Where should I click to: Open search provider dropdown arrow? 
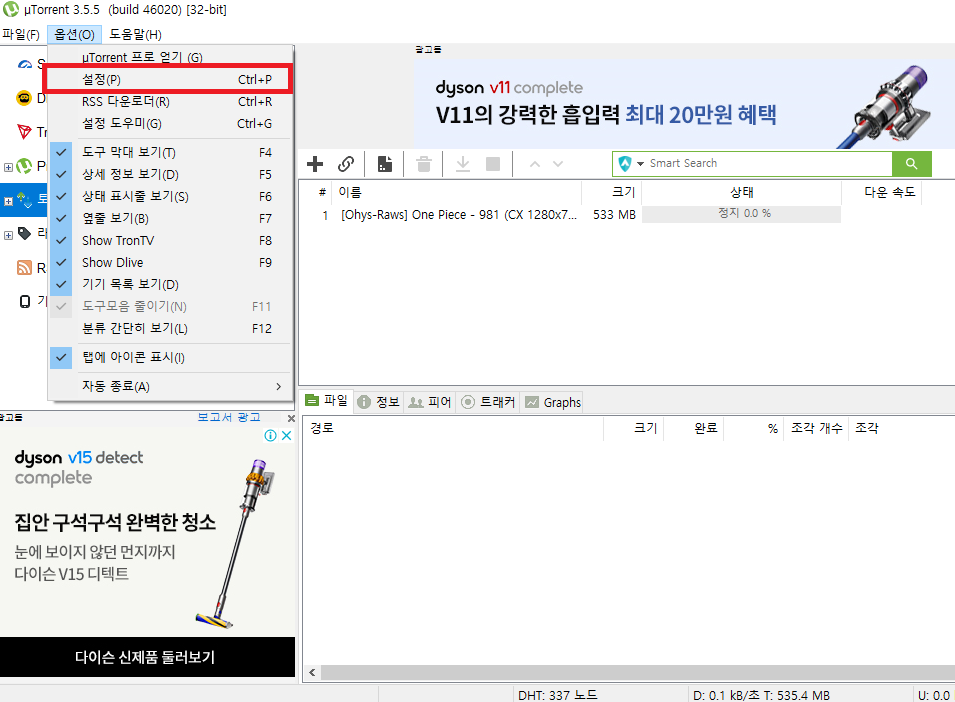click(x=640, y=164)
